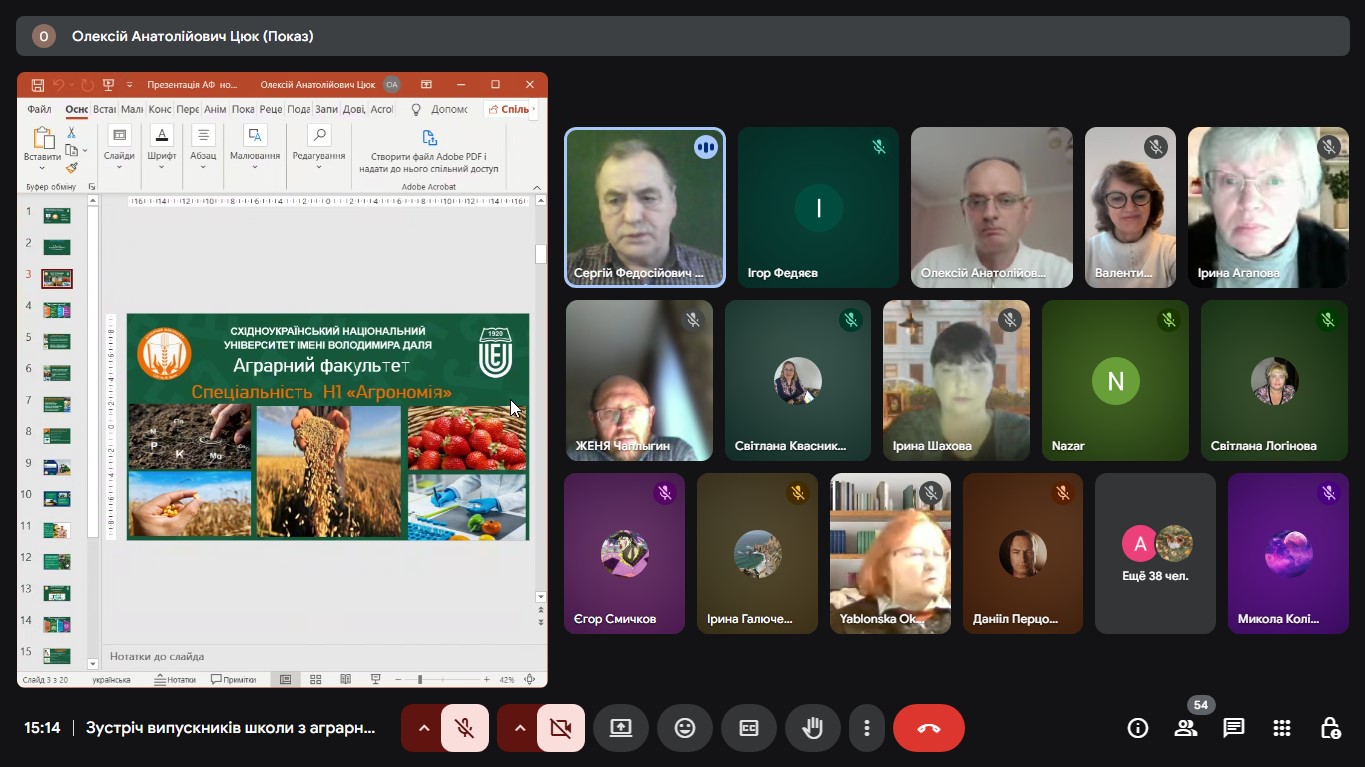This screenshot has width=1365, height=767.
Task: Open the chat with everyone icon
Action: pos(1234,728)
